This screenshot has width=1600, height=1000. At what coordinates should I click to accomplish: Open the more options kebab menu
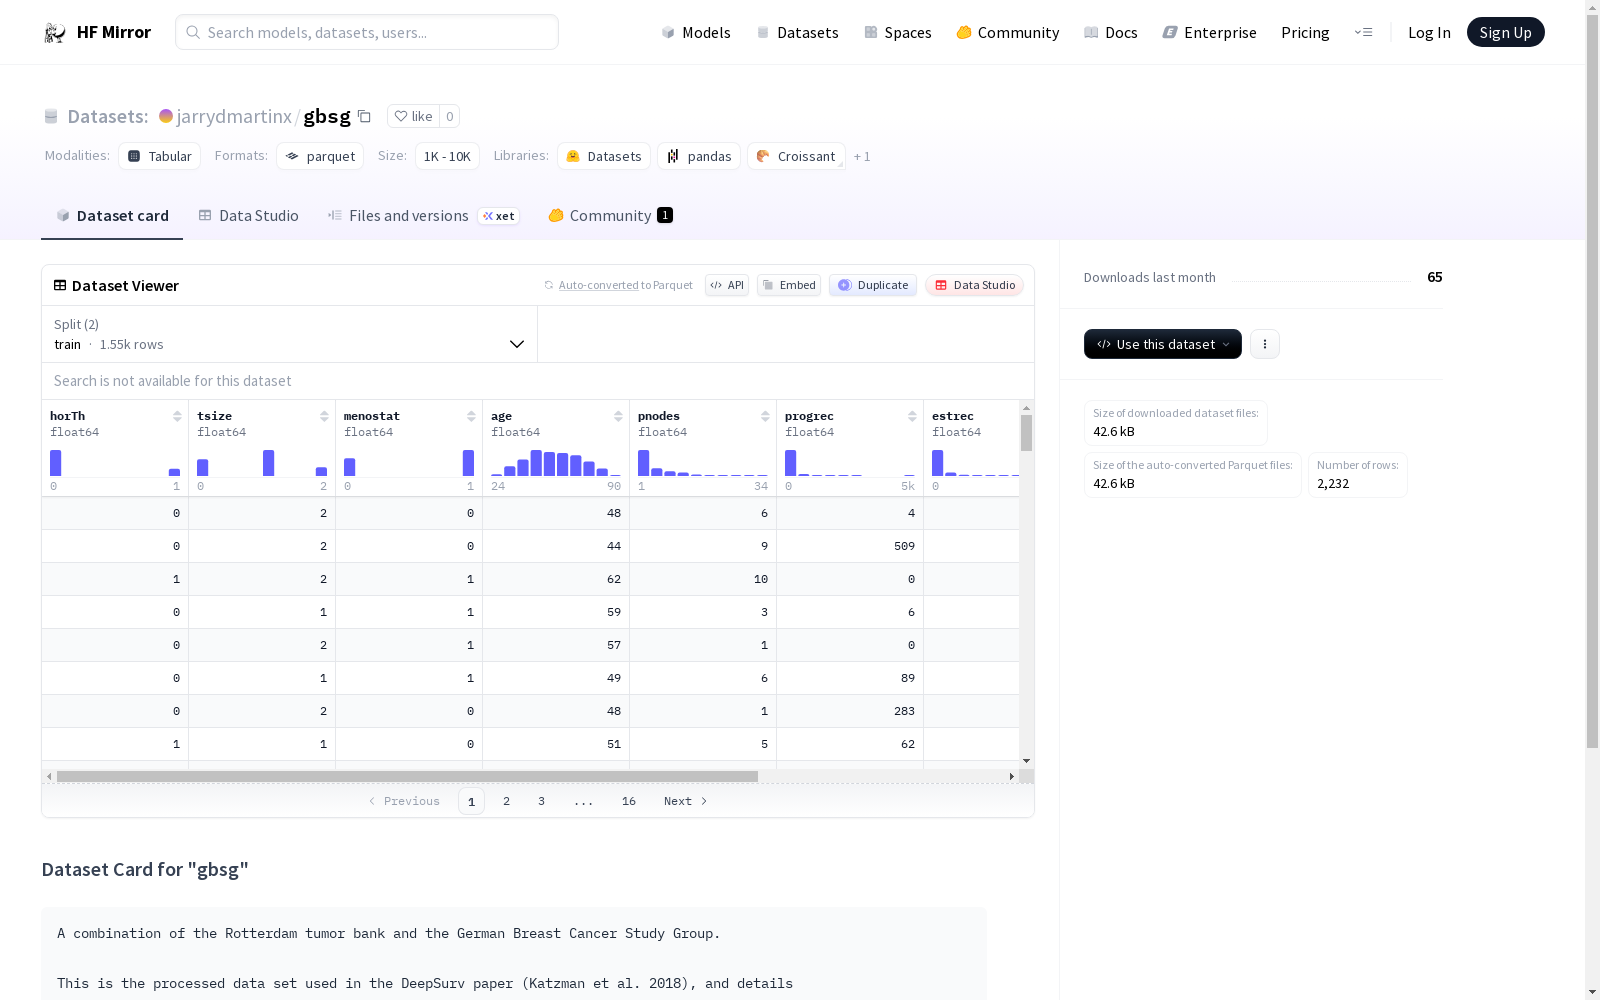pos(1264,344)
